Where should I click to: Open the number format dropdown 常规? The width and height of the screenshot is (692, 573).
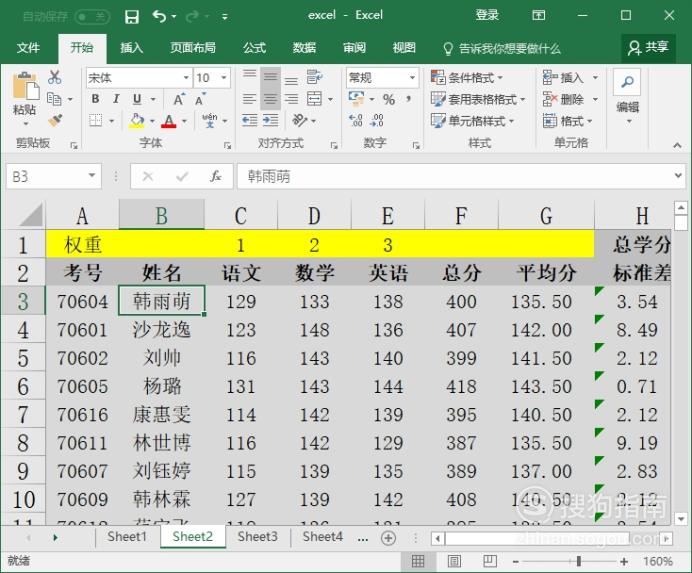412,78
